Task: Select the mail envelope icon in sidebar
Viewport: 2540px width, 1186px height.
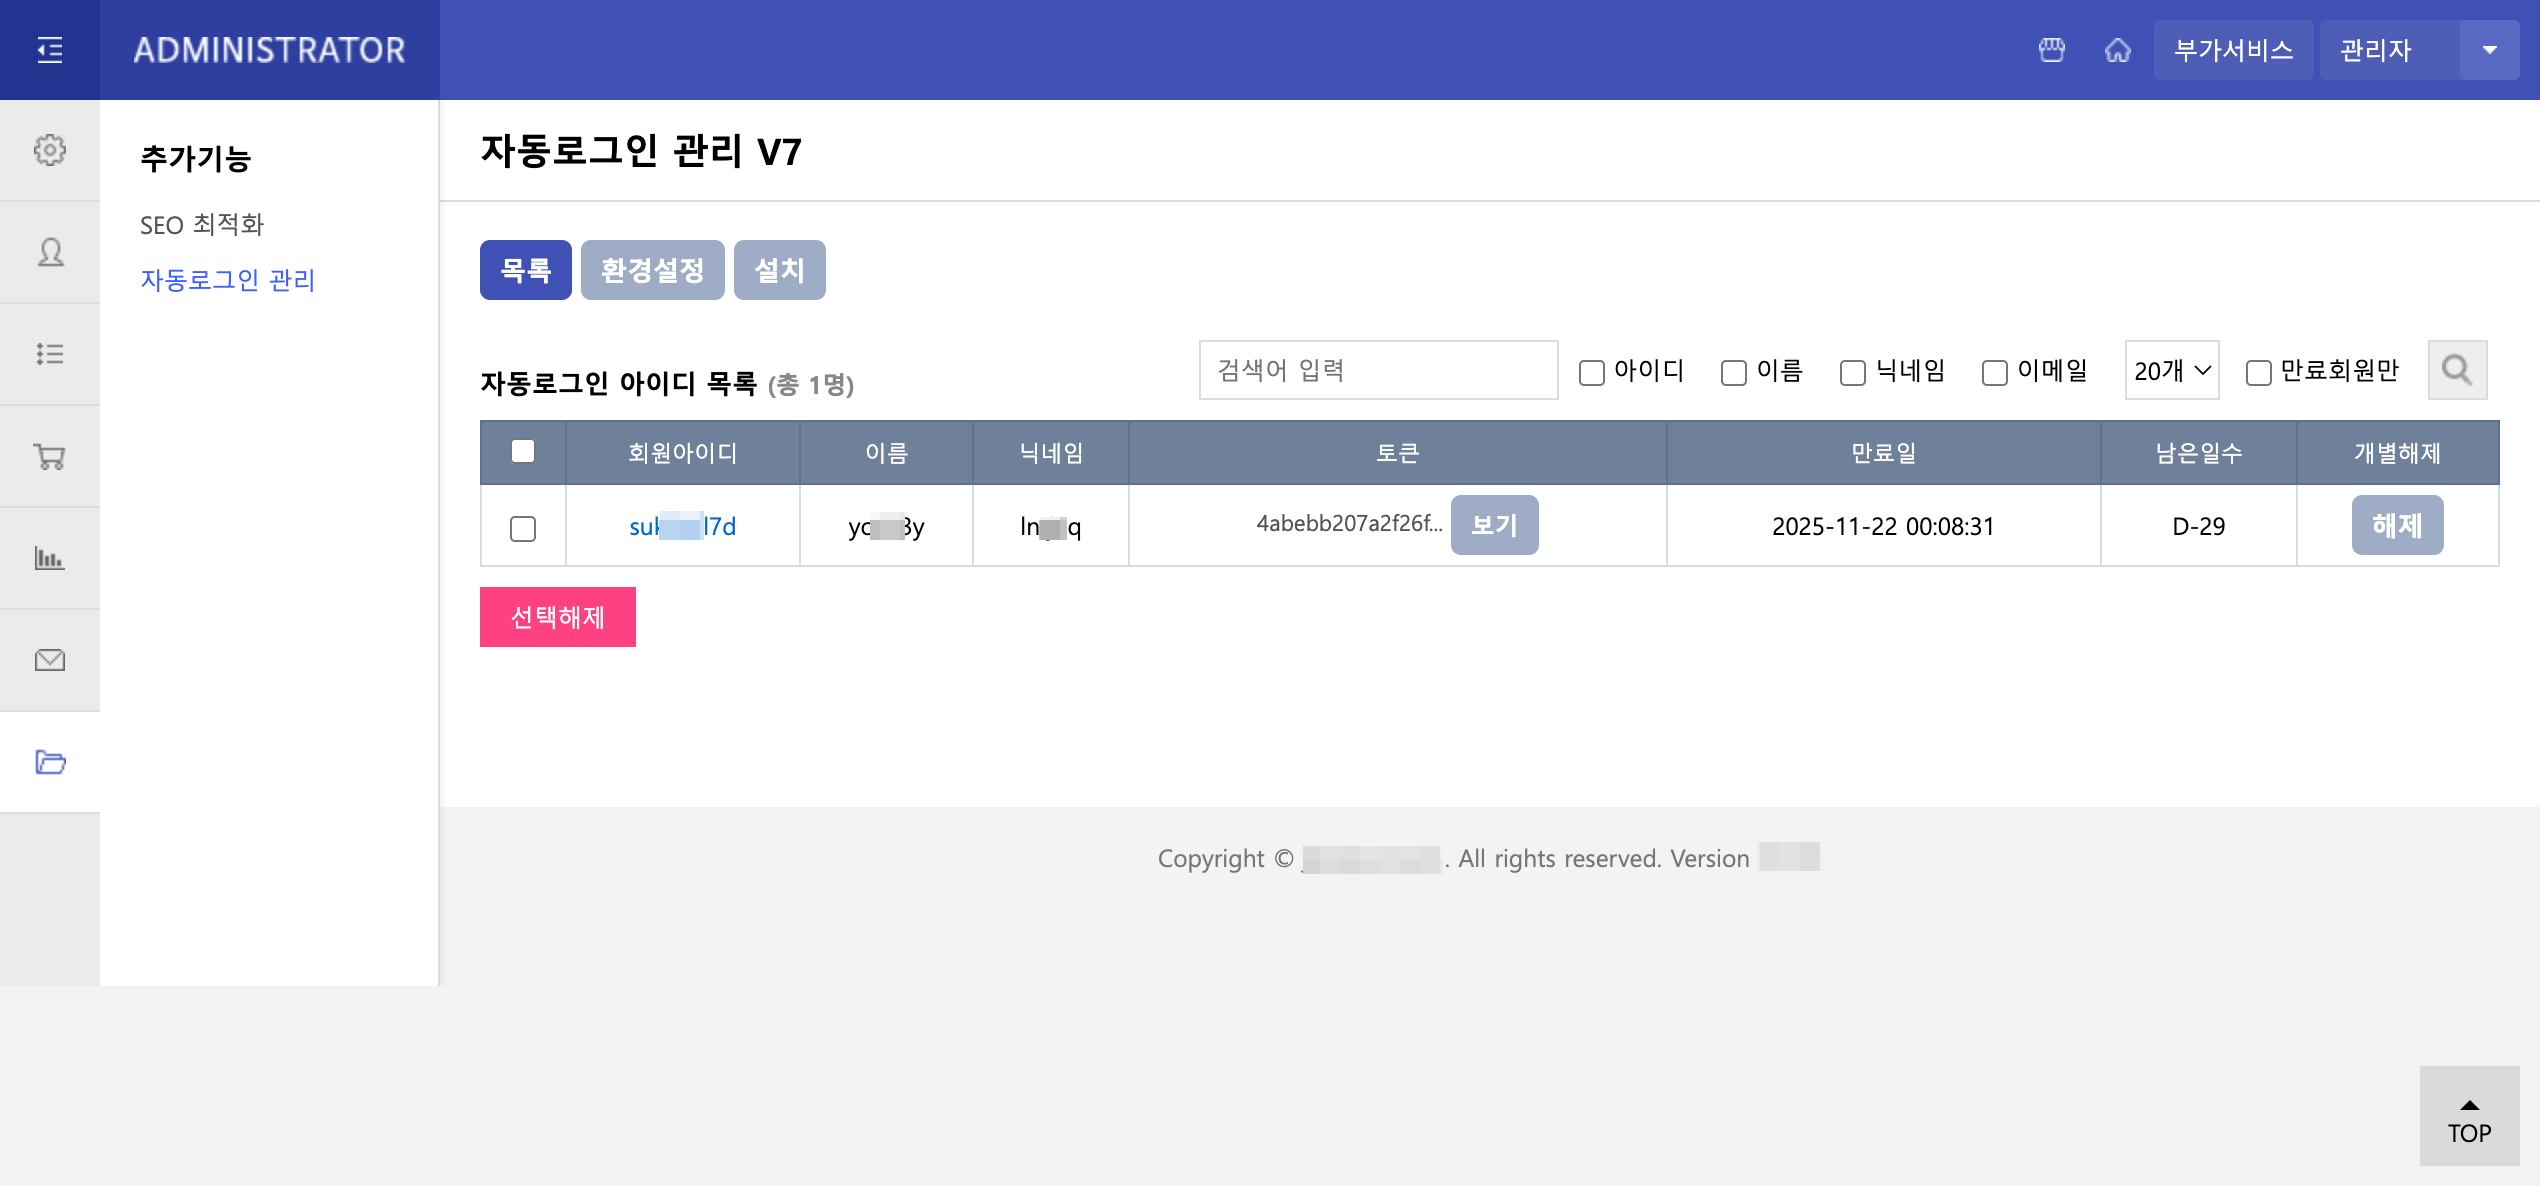Action: (x=49, y=660)
